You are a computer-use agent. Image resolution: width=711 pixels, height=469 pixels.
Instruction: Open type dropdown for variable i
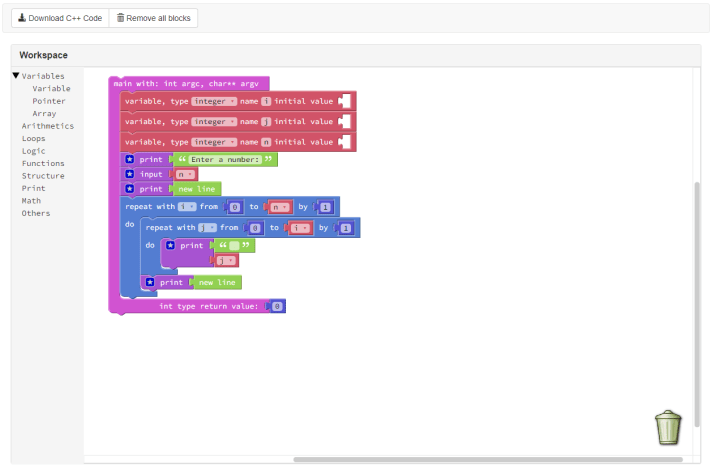213,102
